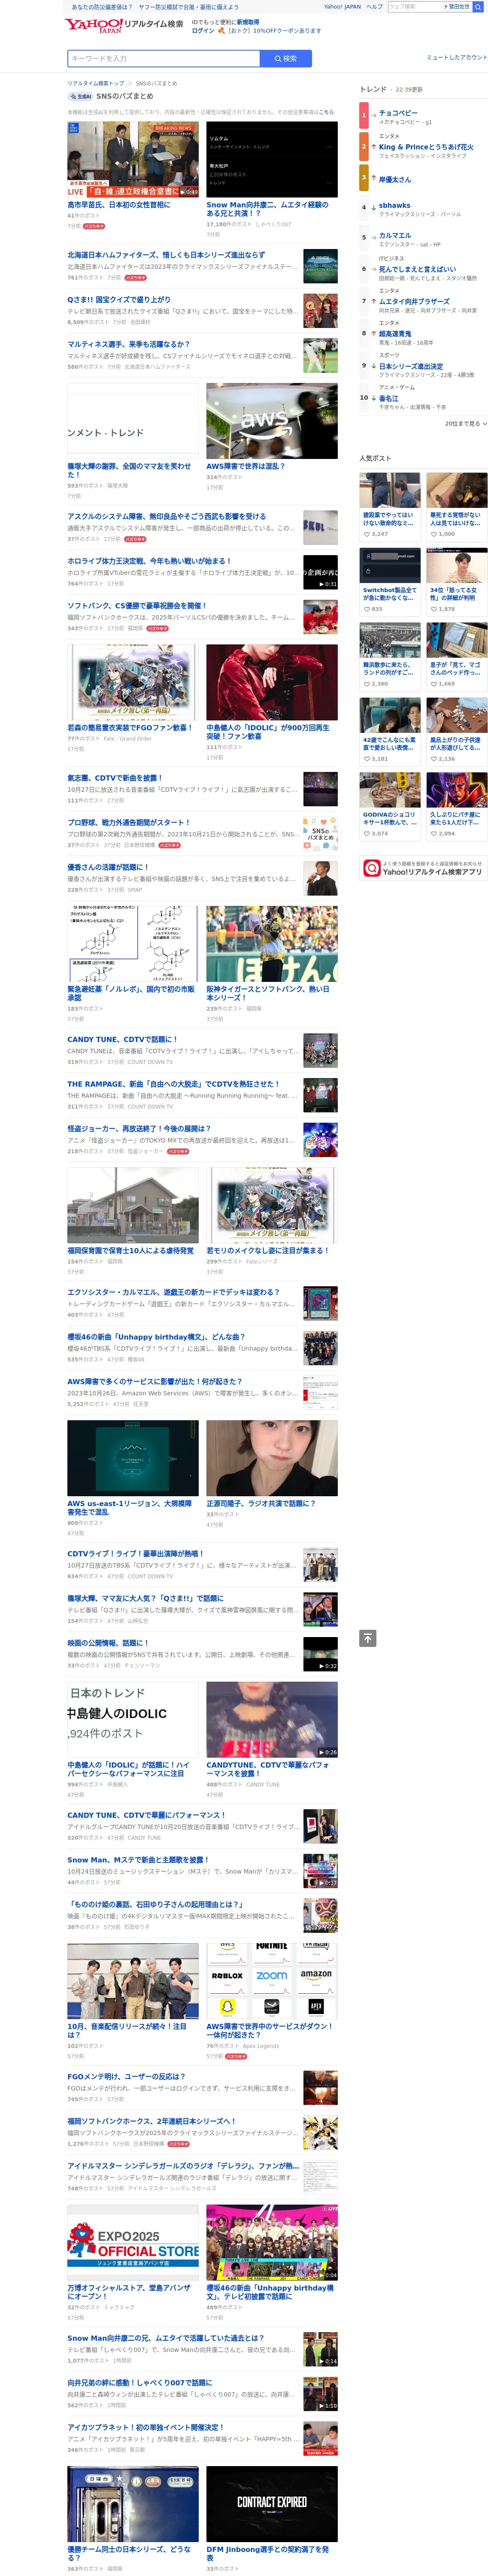
Task: Open the chemical structure thumbnail for ノルレボ
Action: (x=132, y=944)
